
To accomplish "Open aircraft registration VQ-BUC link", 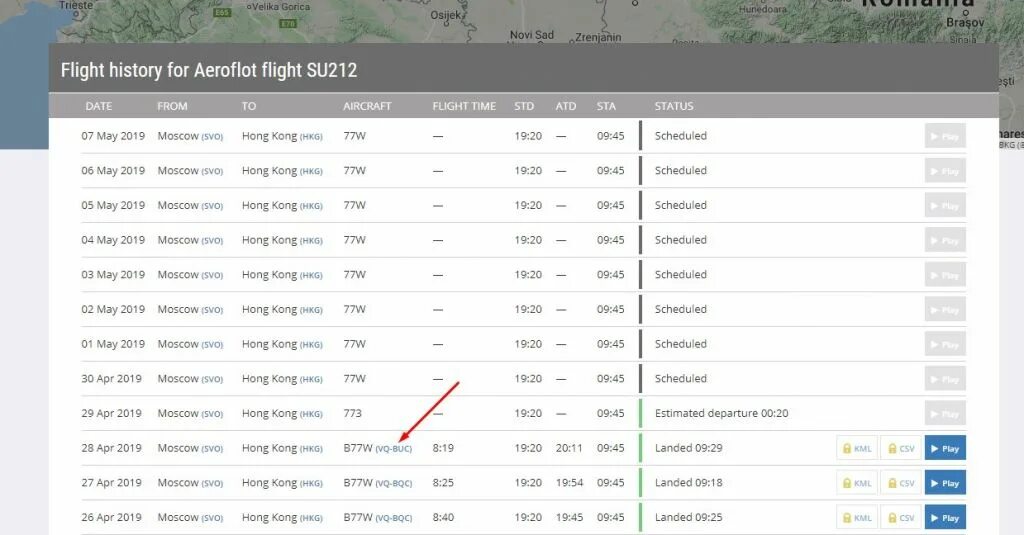I will (394, 449).
